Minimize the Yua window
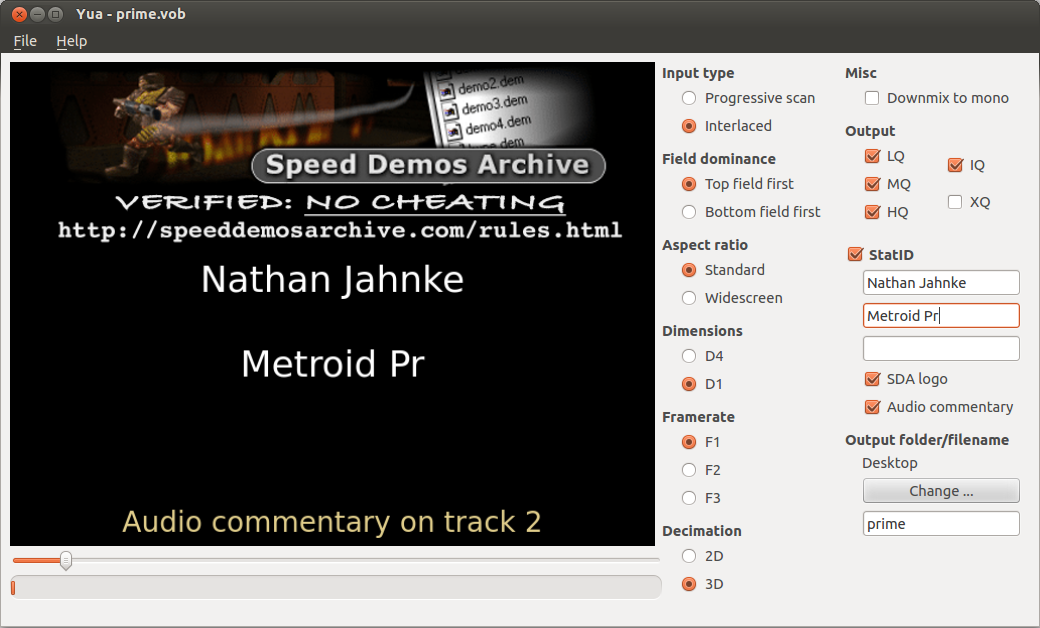The width and height of the screenshot is (1040, 628). (x=38, y=14)
